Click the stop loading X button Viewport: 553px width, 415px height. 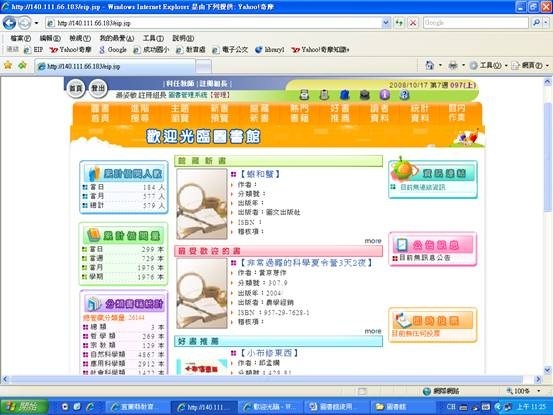[413, 23]
